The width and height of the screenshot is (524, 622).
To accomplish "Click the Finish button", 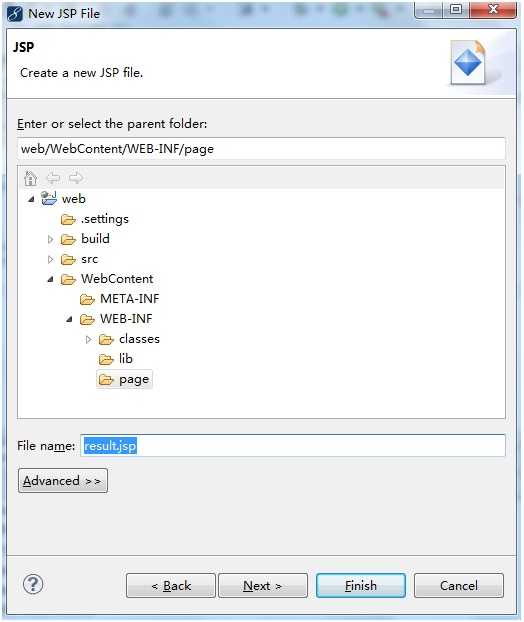I will click(361, 586).
